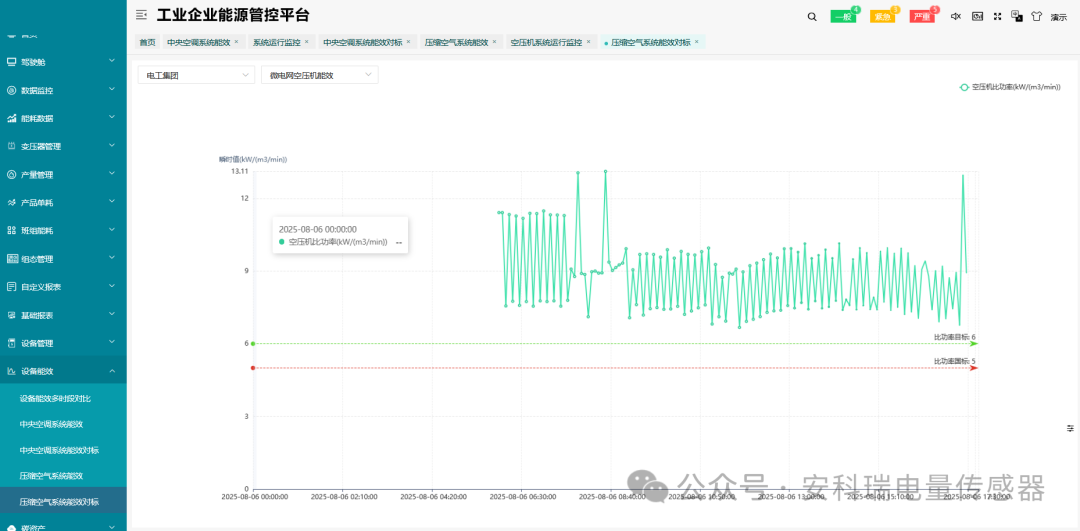Image resolution: width=1080 pixels, height=531 pixels.
Task: Expand the 班组能耗 menu chevron
Action: (x=112, y=230)
